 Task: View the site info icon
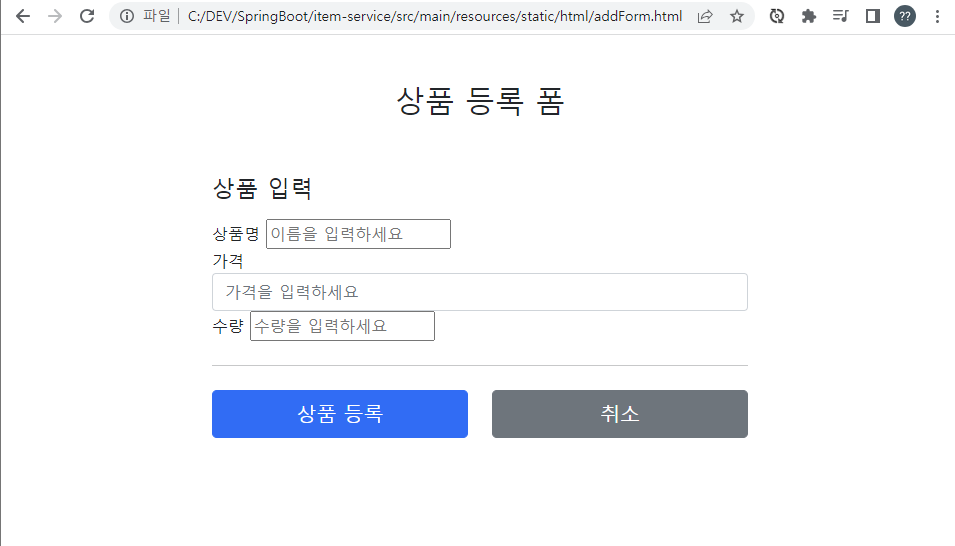(x=127, y=16)
